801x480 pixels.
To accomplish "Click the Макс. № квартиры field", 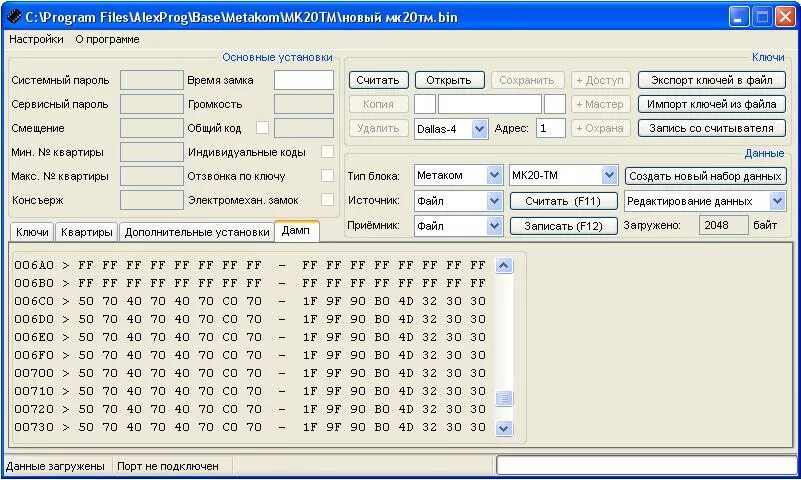I will pyautogui.click(x=152, y=176).
